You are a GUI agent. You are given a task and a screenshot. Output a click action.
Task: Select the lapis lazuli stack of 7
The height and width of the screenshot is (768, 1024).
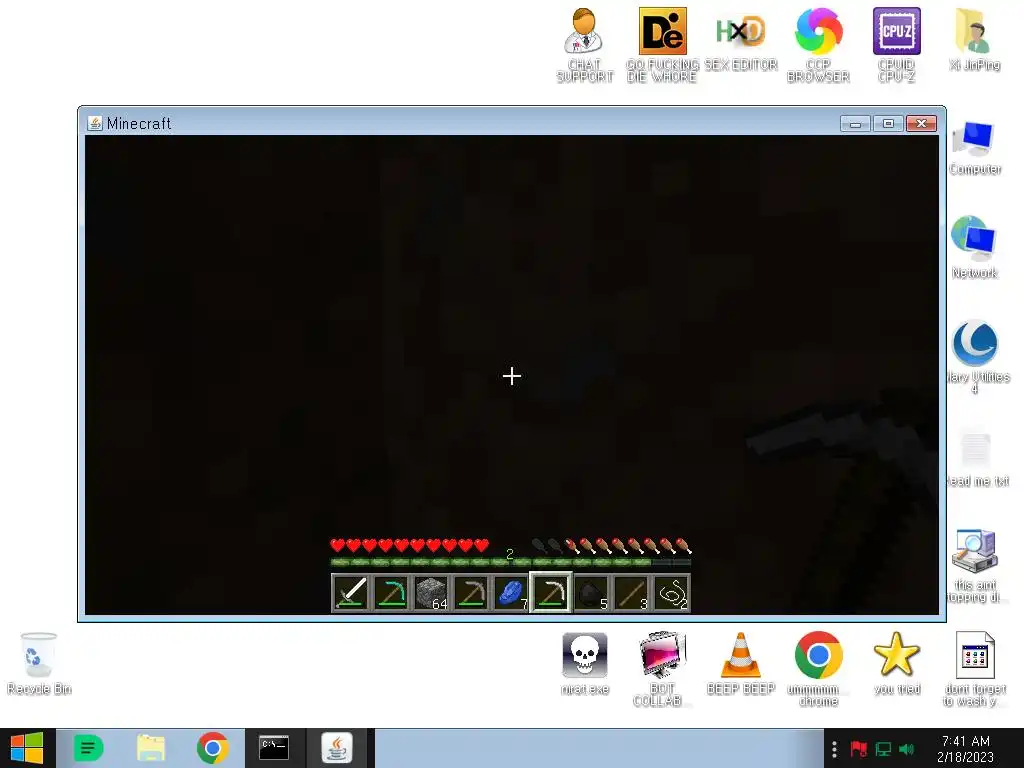point(511,593)
